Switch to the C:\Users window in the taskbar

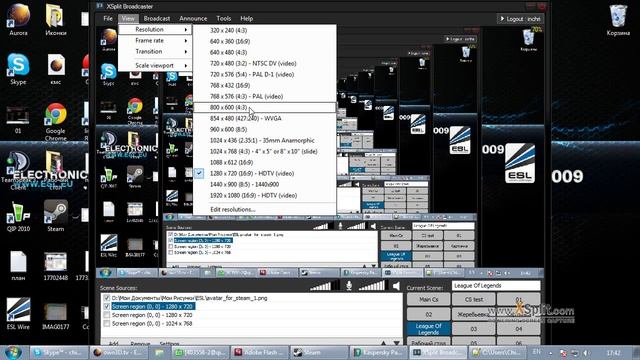(x=497, y=353)
